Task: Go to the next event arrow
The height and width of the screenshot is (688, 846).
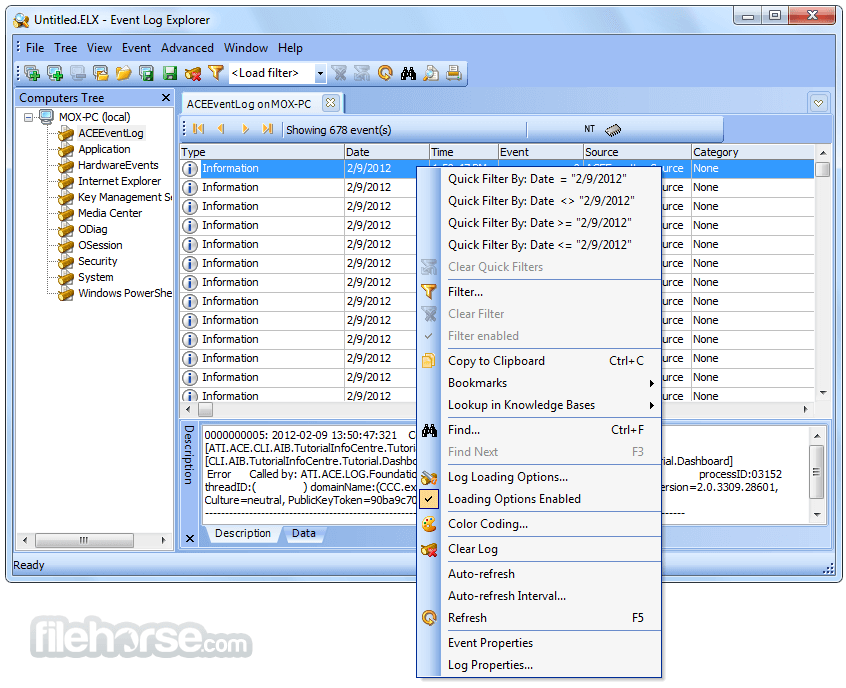Action: coord(245,129)
